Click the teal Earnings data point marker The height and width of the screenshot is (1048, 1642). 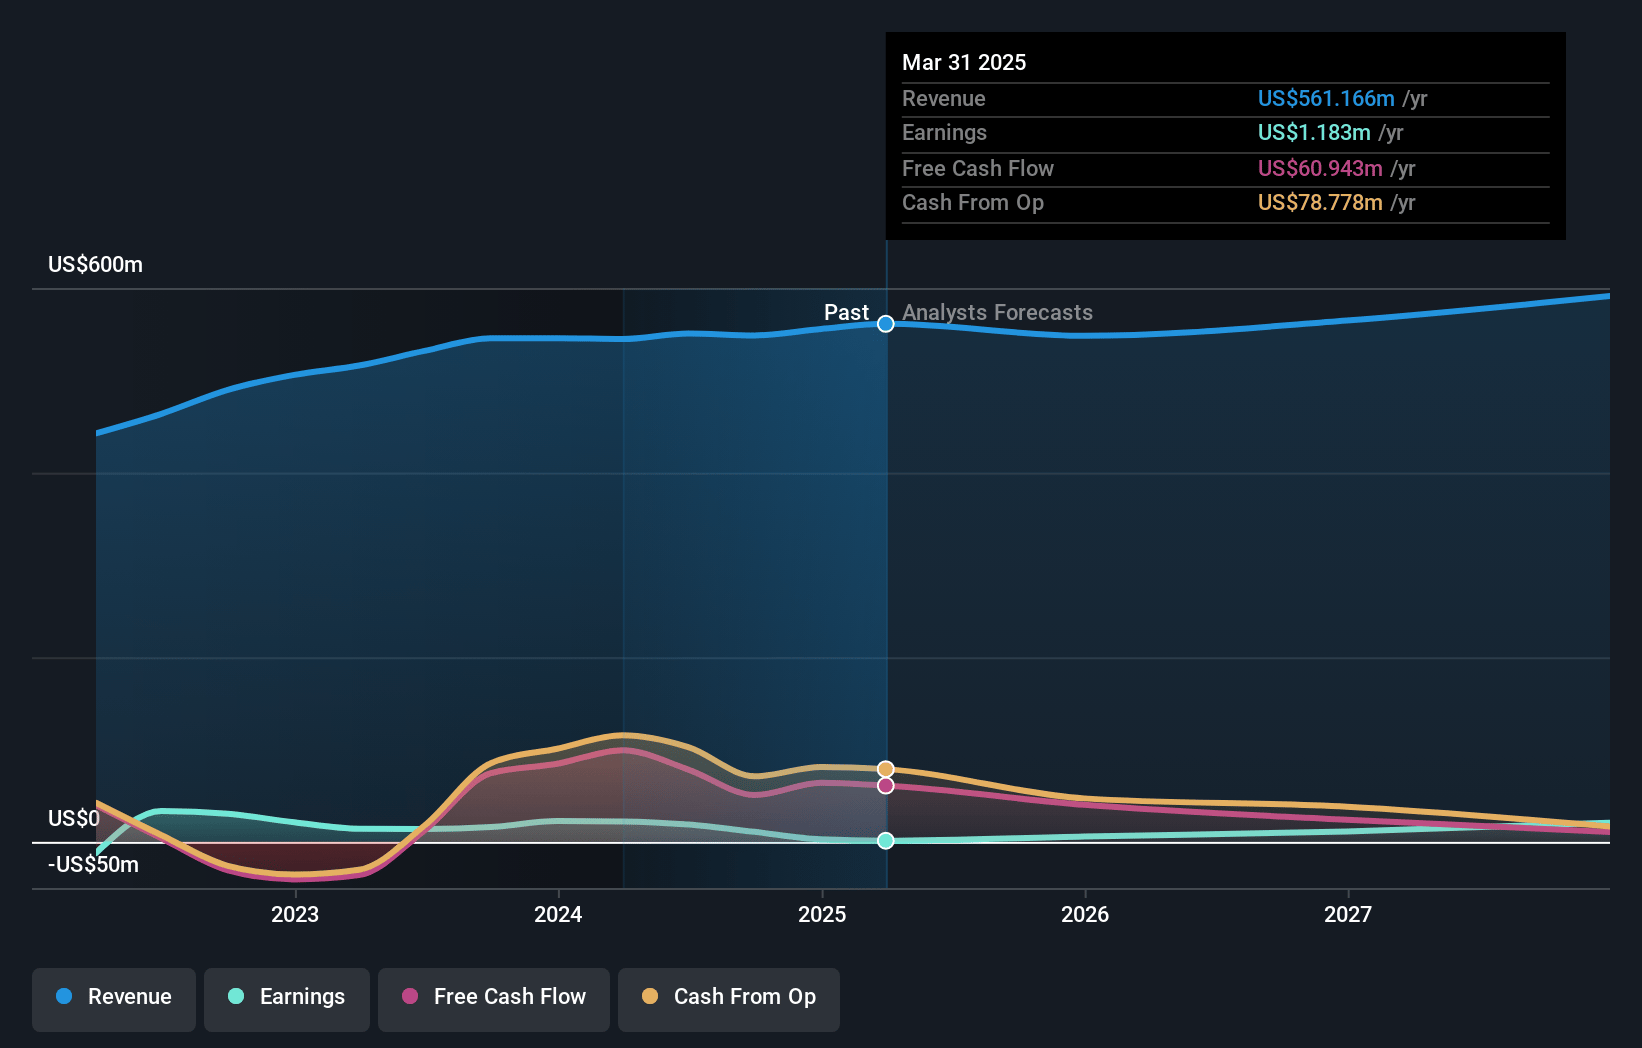click(886, 841)
